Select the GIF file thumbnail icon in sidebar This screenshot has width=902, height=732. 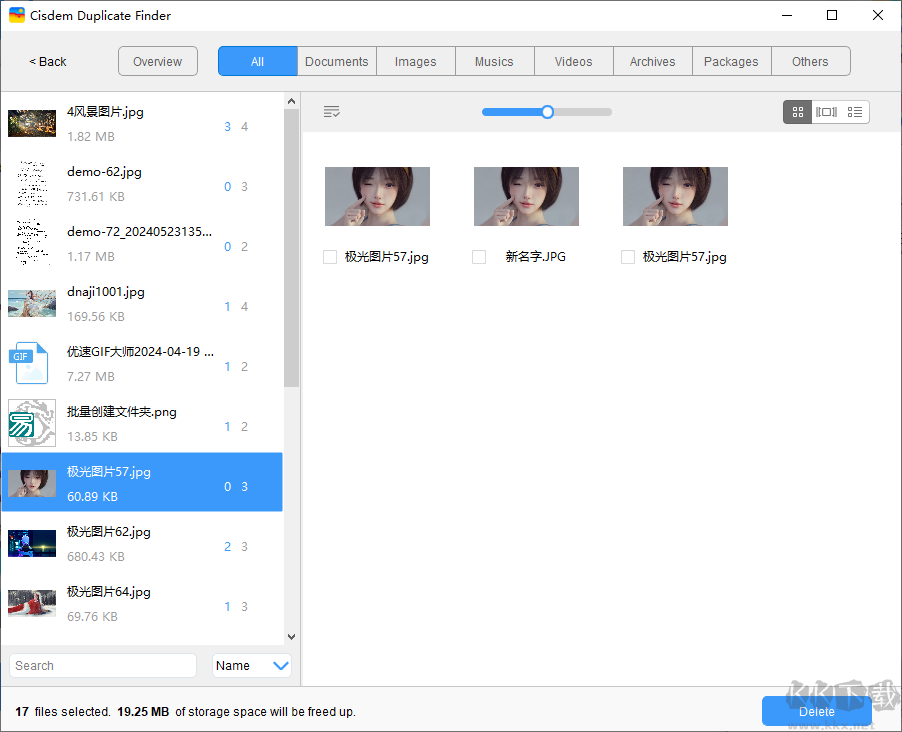[x=31, y=363]
